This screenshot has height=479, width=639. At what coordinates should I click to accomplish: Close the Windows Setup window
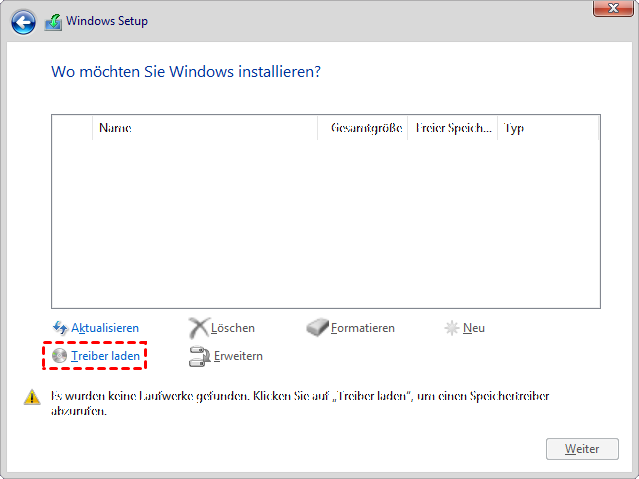[x=613, y=8]
